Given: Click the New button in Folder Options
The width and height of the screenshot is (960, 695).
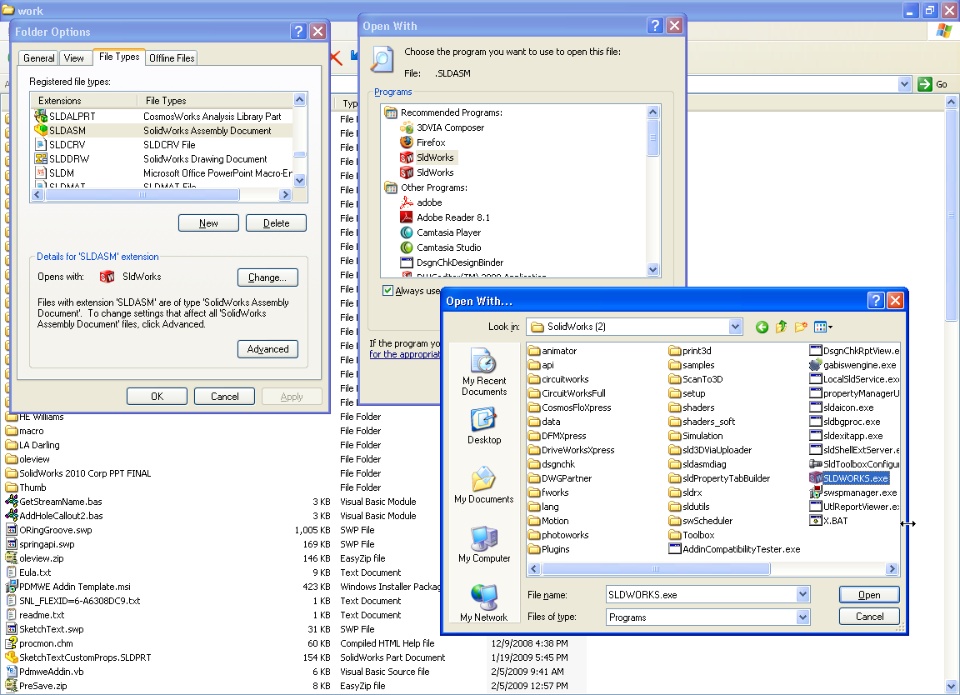Looking at the screenshot, I should (208, 224).
